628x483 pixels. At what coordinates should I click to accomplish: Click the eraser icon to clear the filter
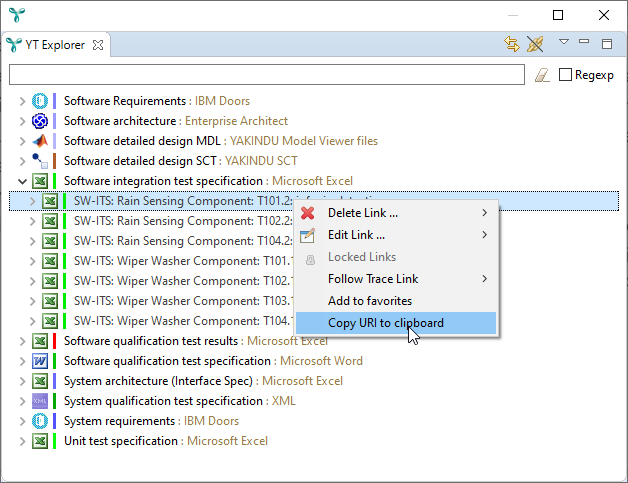pyautogui.click(x=542, y=75)
